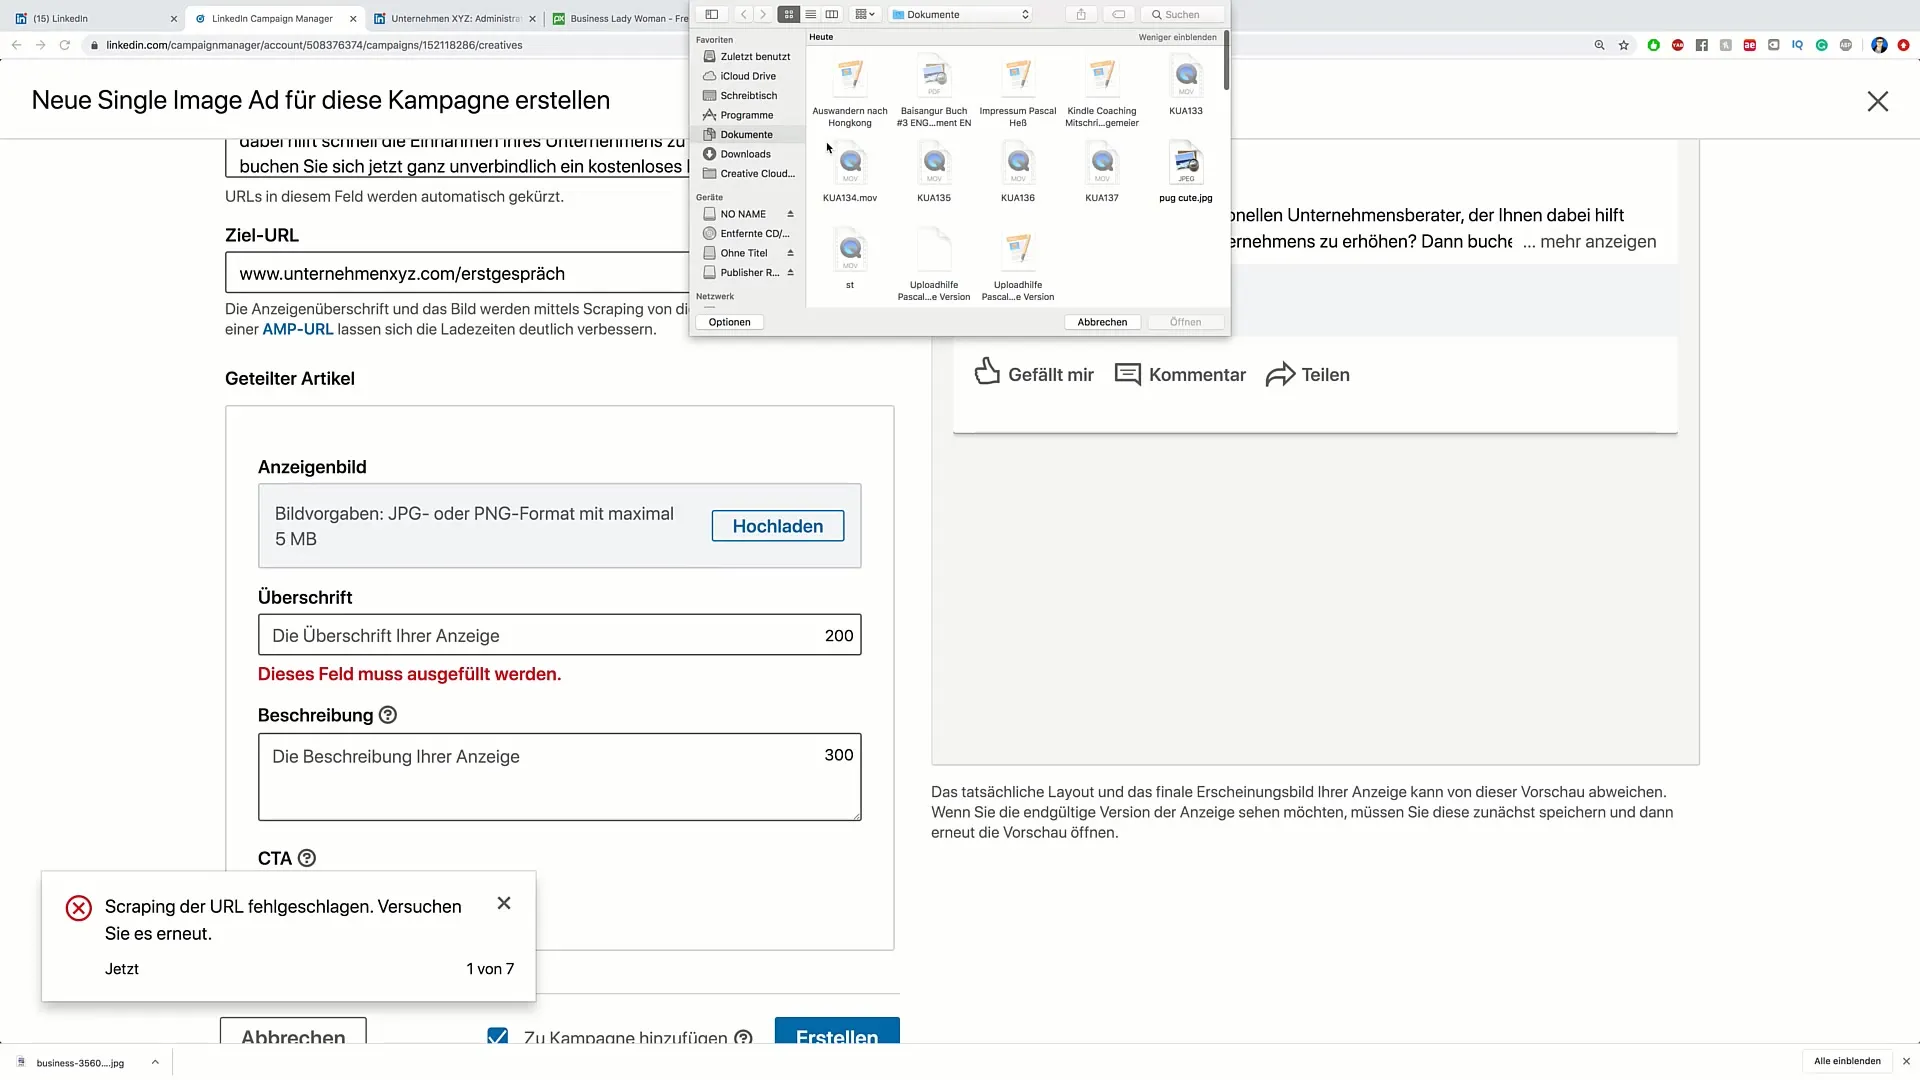Eject the NO NAME drive

[790, 214]
